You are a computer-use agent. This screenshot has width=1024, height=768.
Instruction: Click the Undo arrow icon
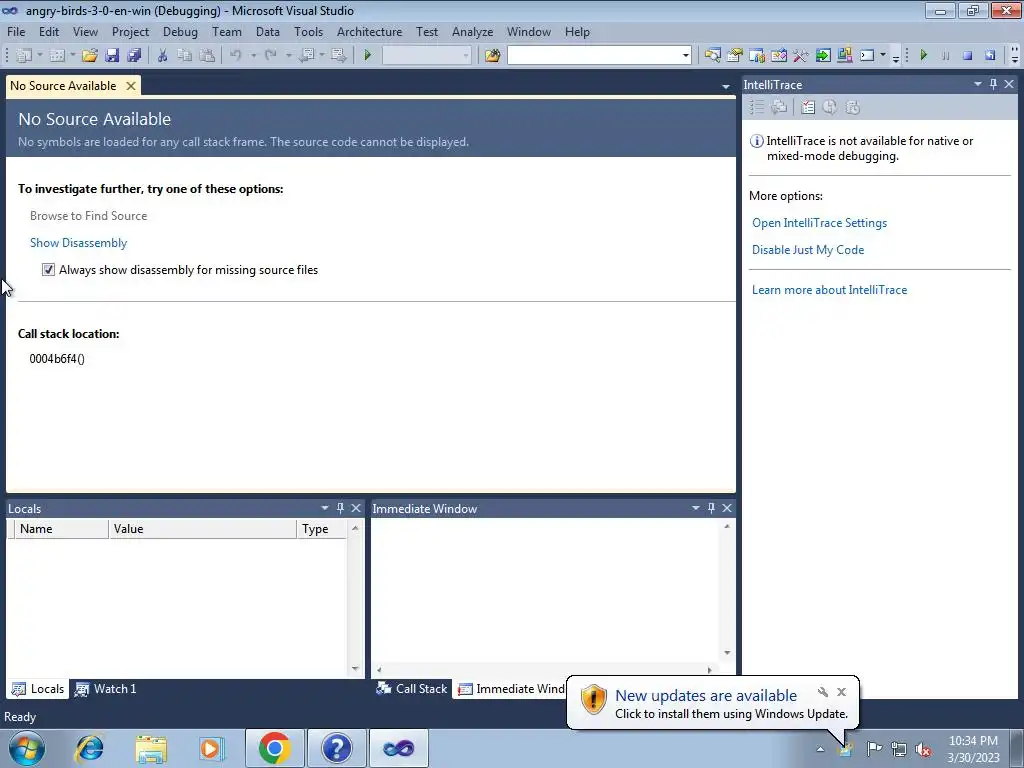point(236,56)
